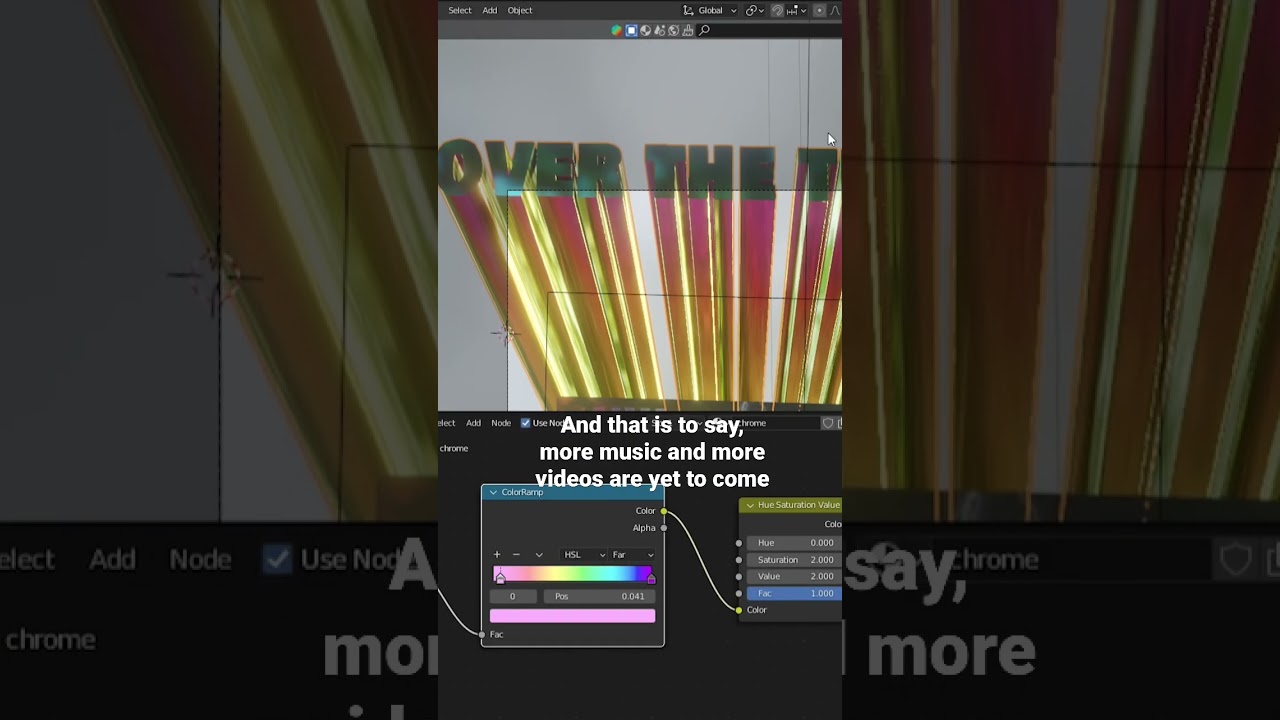Click the particles filter icon
This screenshot has width=1280, height=720.
(x=659, y=31)
